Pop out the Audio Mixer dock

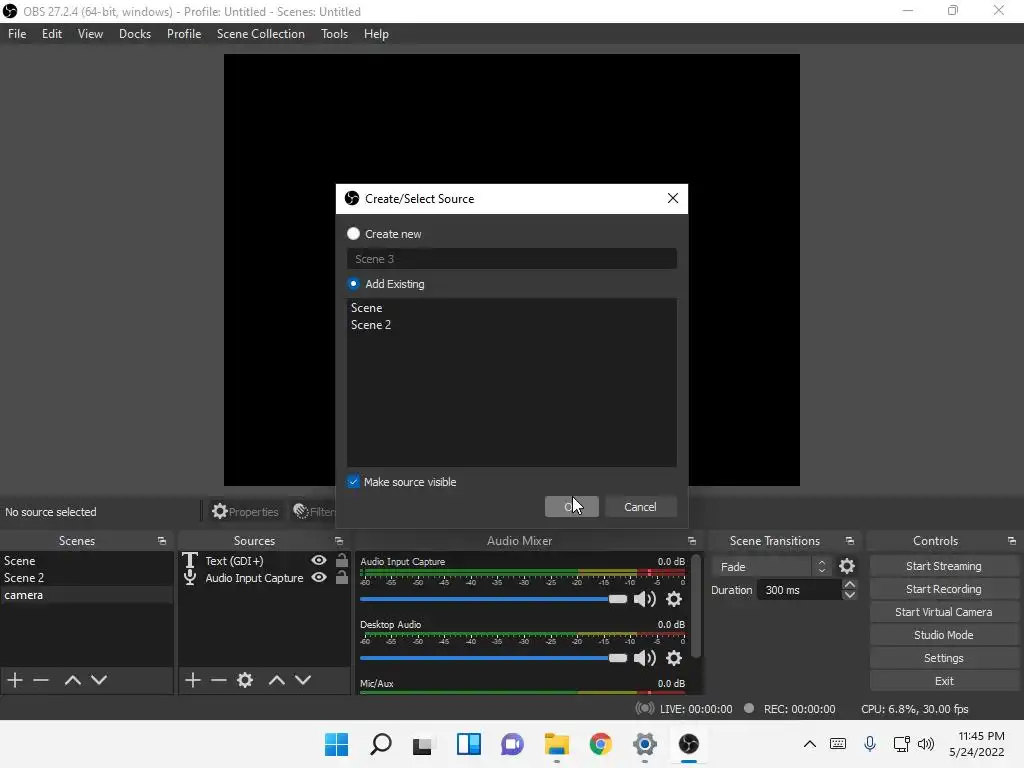(x=692, y=541)
